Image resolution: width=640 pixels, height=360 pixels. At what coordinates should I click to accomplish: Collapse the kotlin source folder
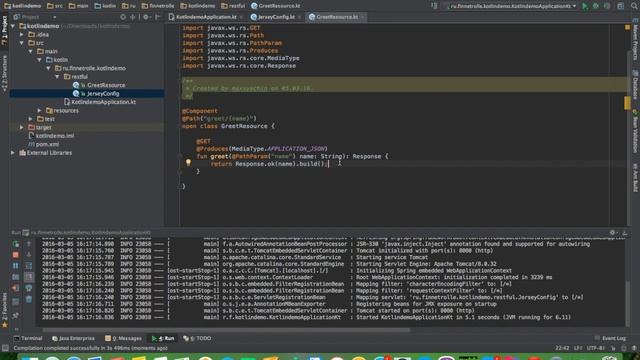tap(40, 60)
